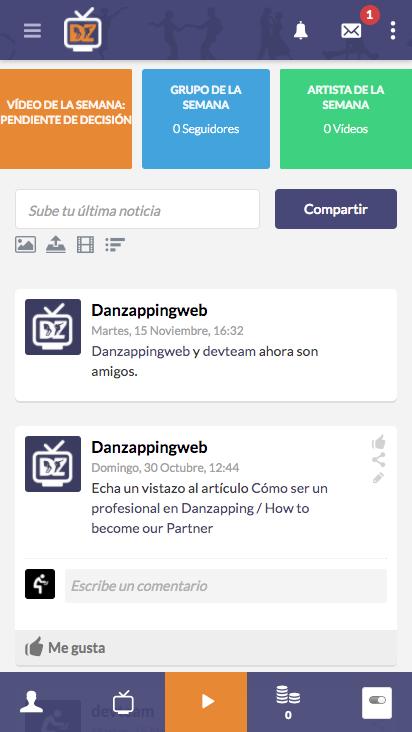Like post with thumbs-up side icon
The image size is (412, 732).
(x=379, y=442)
